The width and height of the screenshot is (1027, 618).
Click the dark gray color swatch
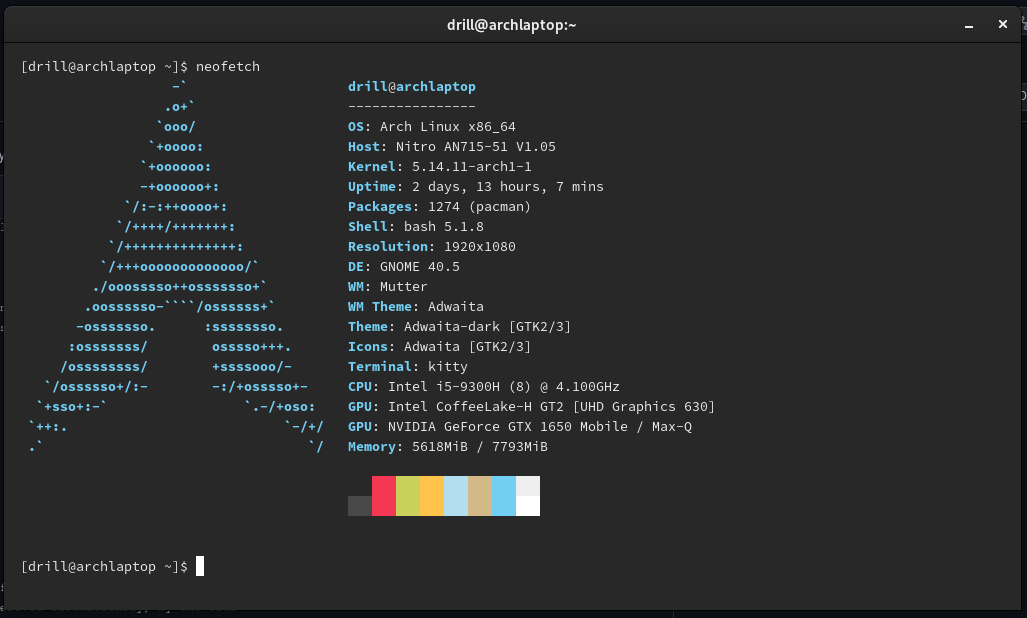point(360,505)
